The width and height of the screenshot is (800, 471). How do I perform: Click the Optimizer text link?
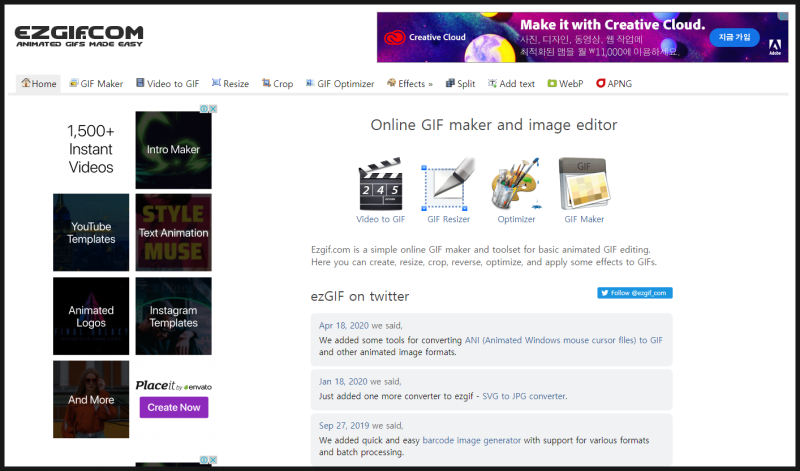[516, 219]
